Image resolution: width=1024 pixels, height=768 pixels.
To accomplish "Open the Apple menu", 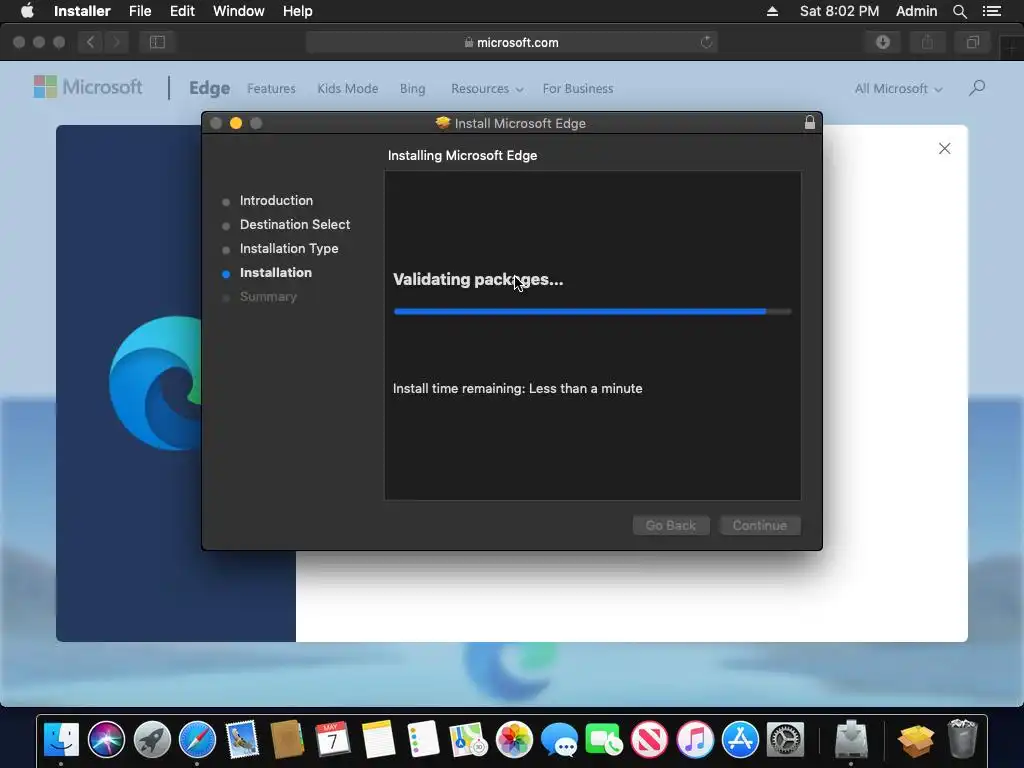I will (x=27, y=11).
